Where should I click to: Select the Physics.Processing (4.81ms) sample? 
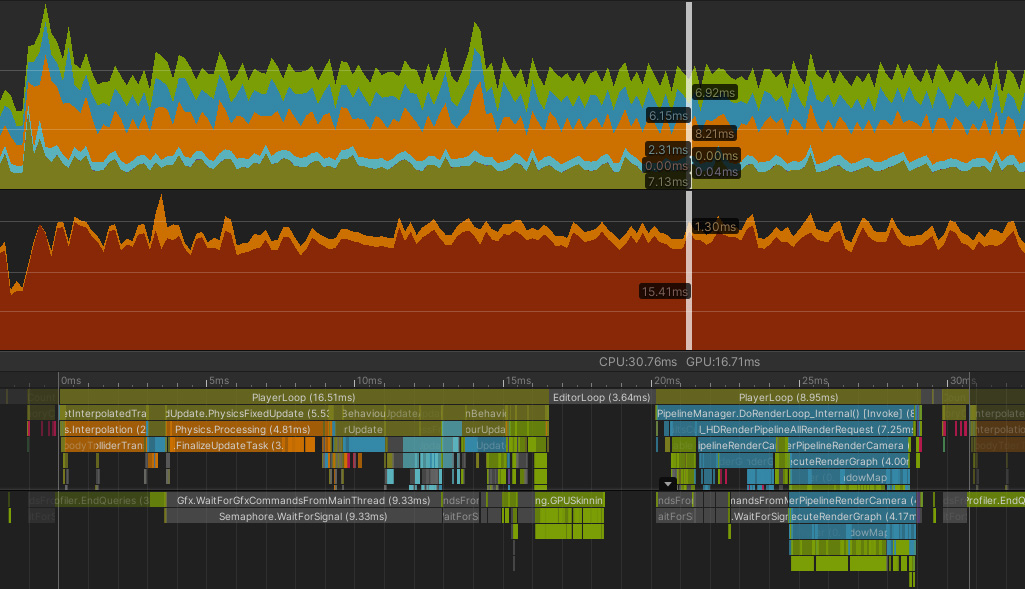coord(240,429)
